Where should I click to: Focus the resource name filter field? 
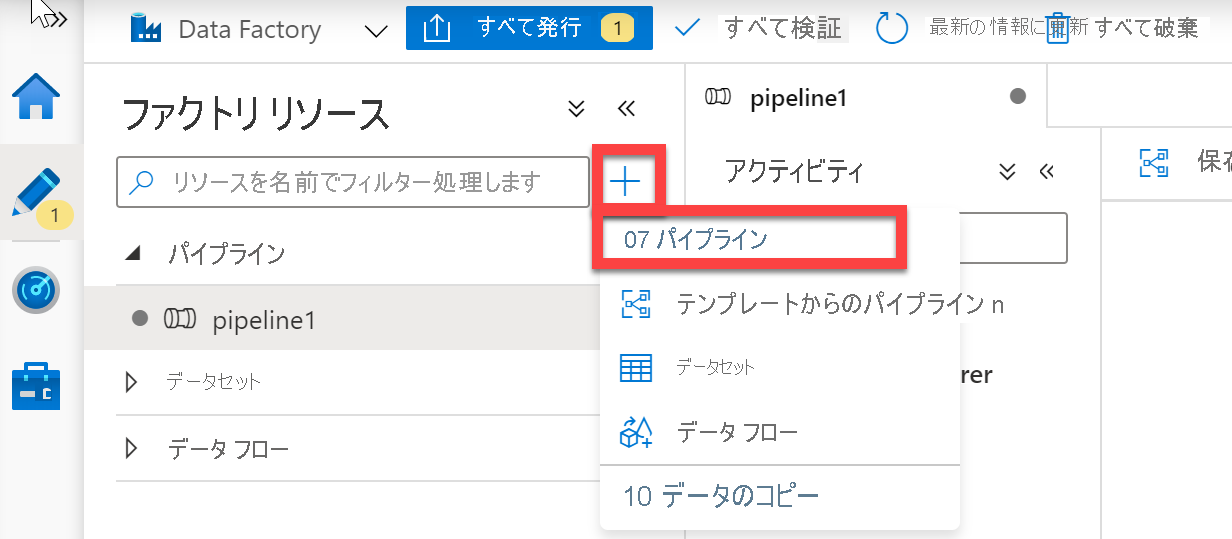(x=353, y=182)
